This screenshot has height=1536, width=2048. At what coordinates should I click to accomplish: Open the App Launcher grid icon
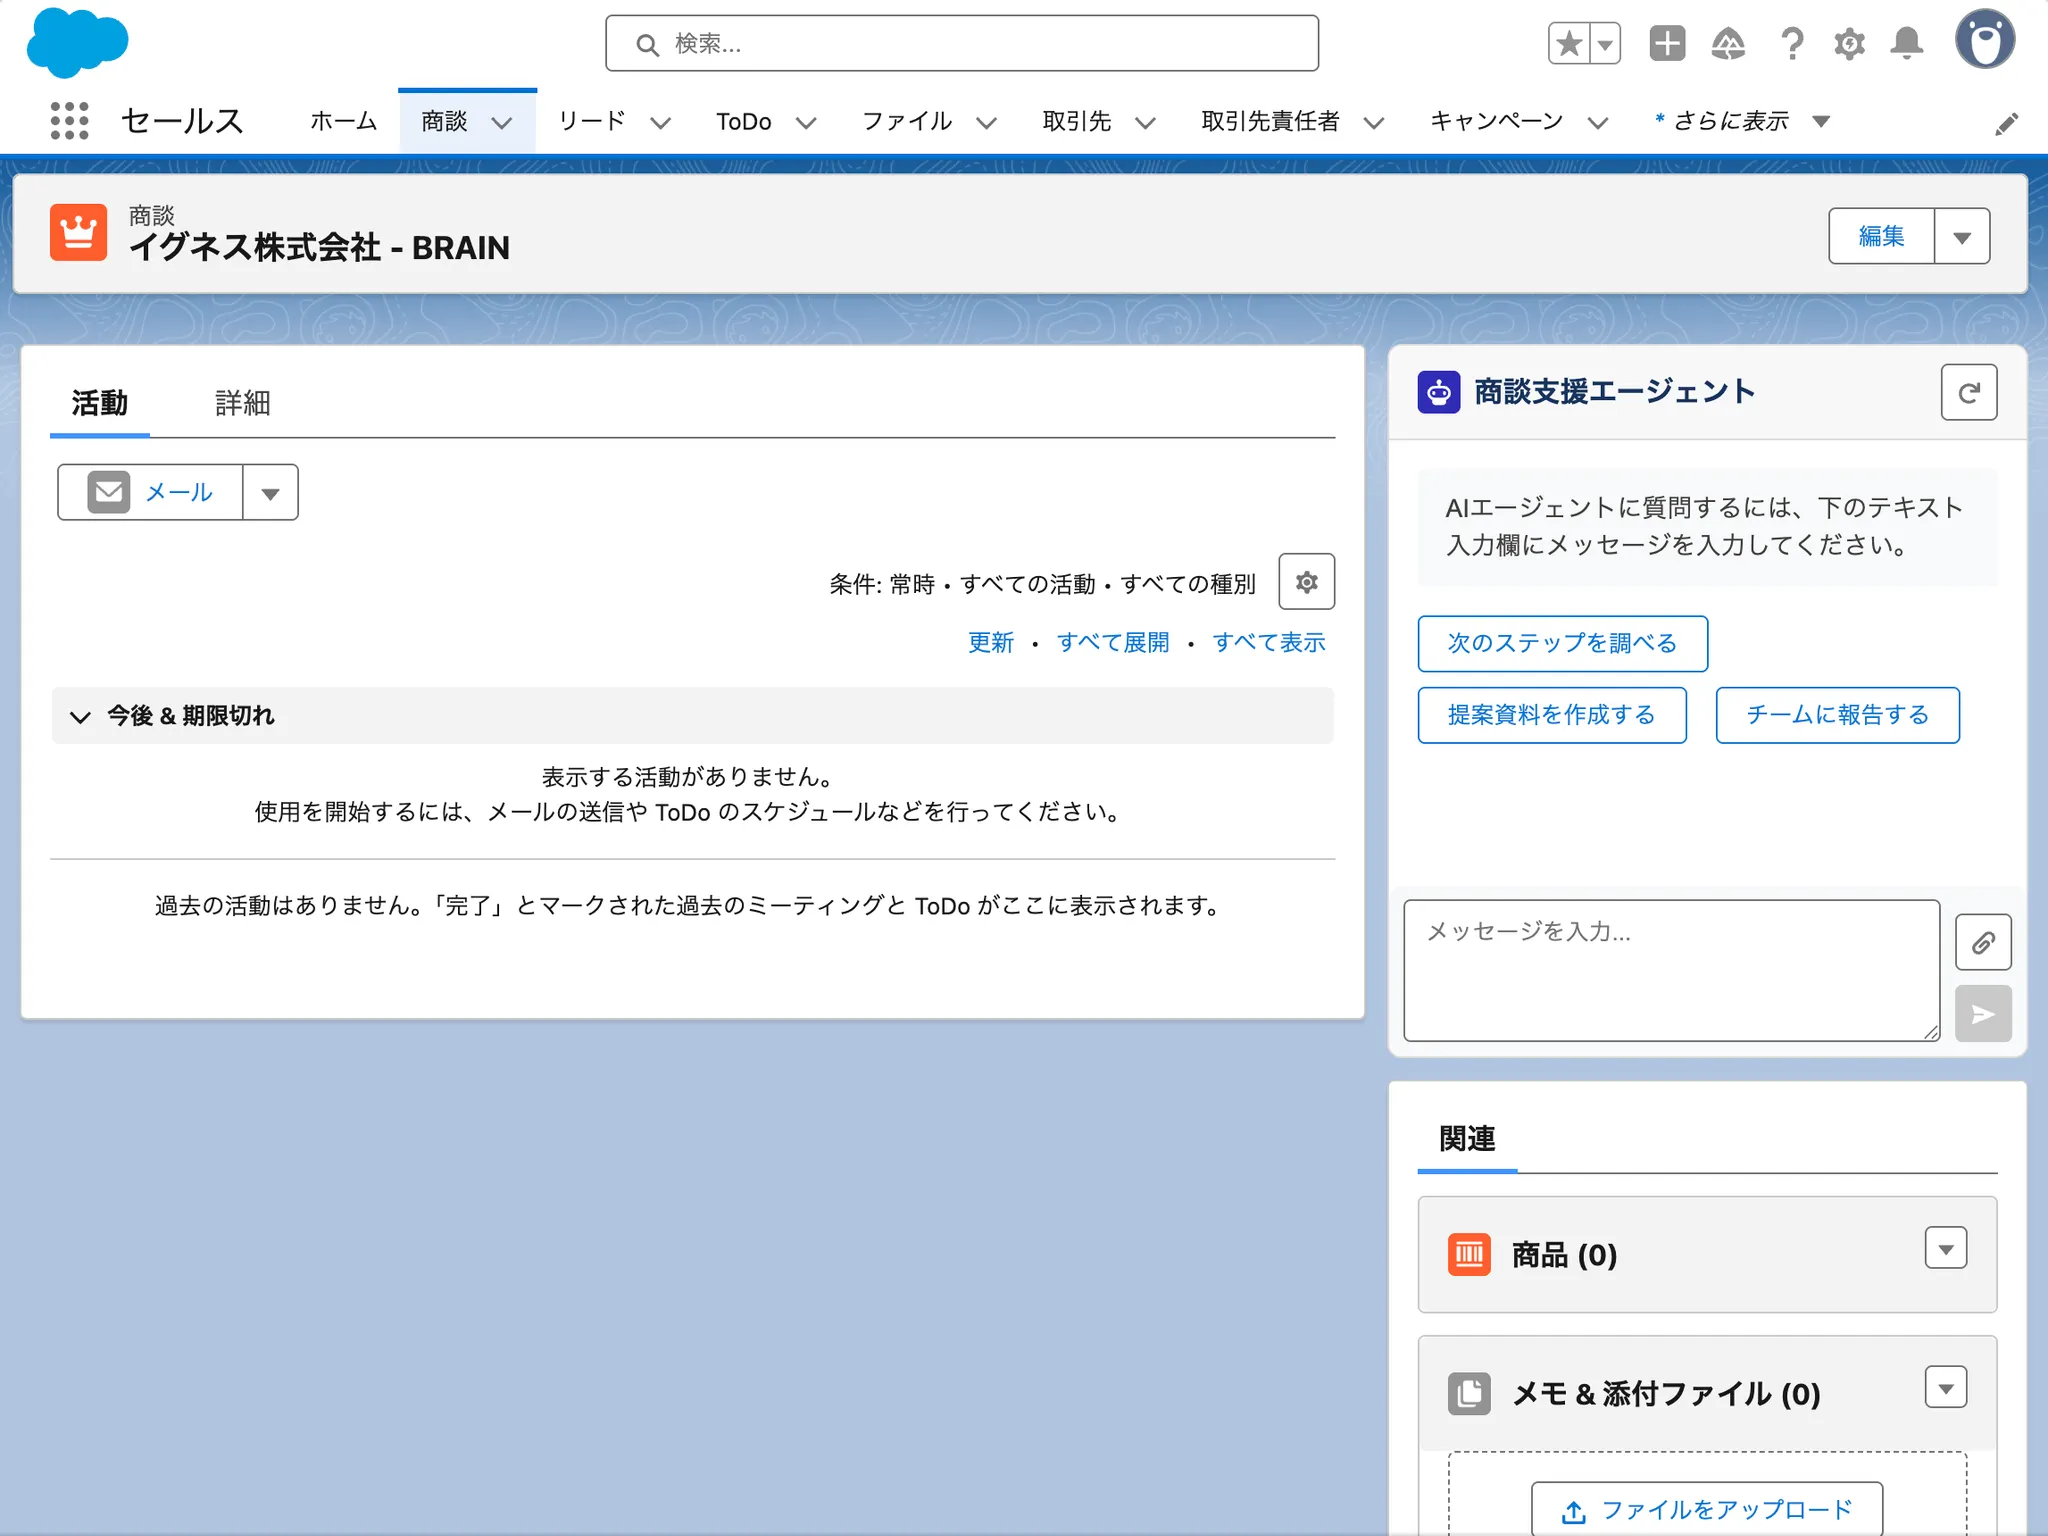(69, 121)
